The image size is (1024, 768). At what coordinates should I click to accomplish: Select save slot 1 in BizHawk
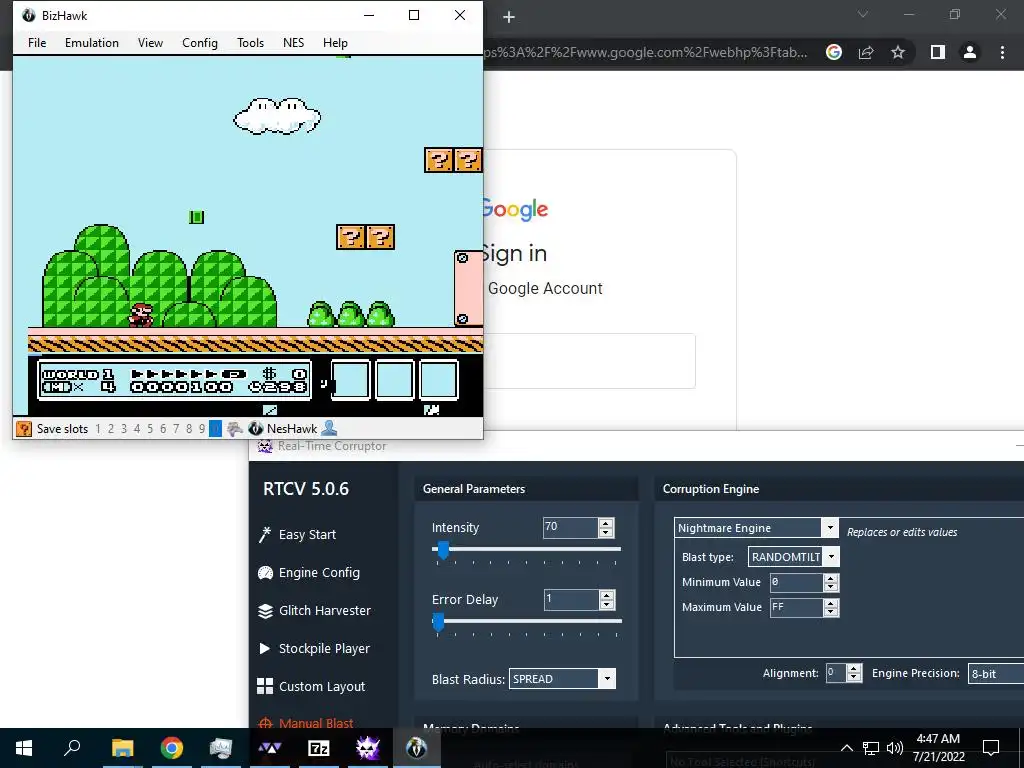point(98,428)
